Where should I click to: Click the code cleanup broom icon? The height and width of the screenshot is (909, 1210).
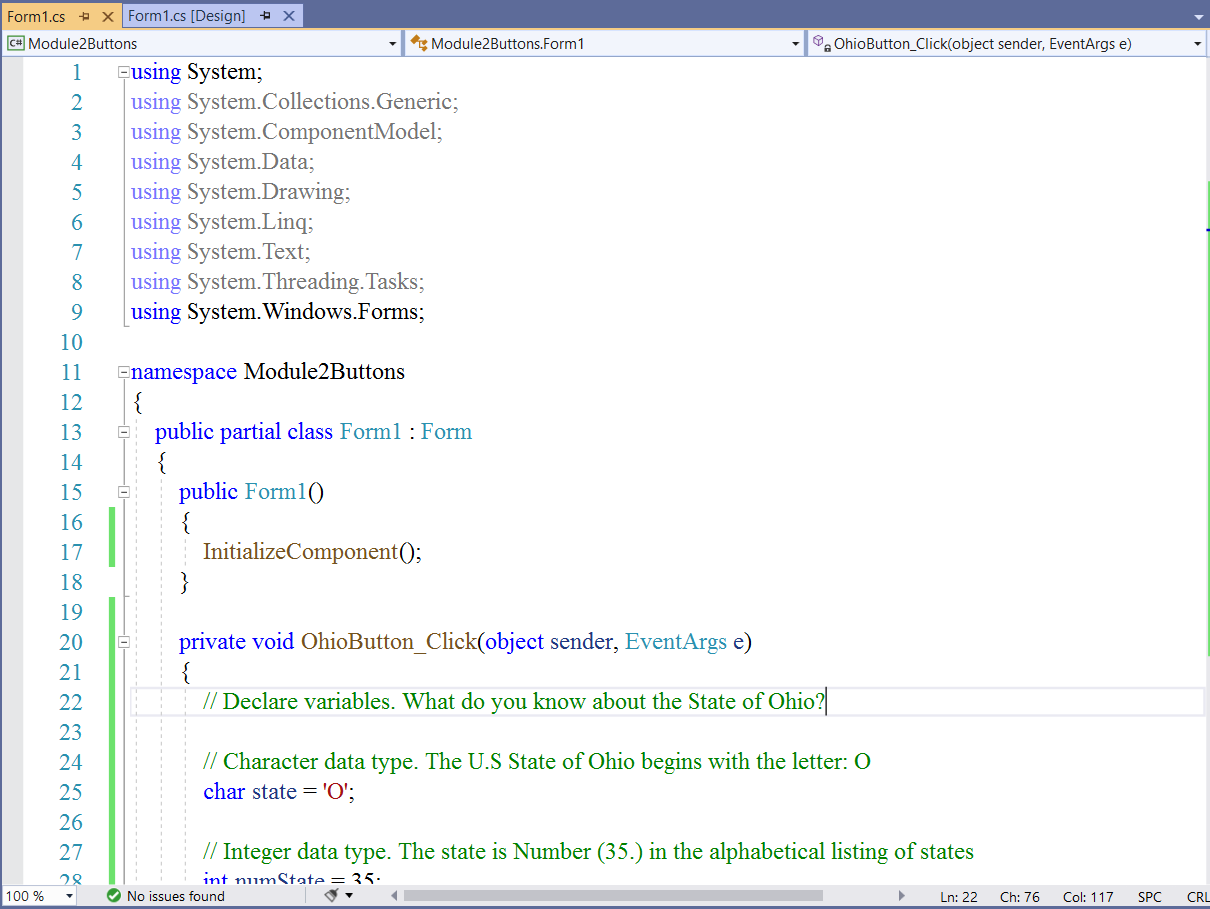pos(332,896)
